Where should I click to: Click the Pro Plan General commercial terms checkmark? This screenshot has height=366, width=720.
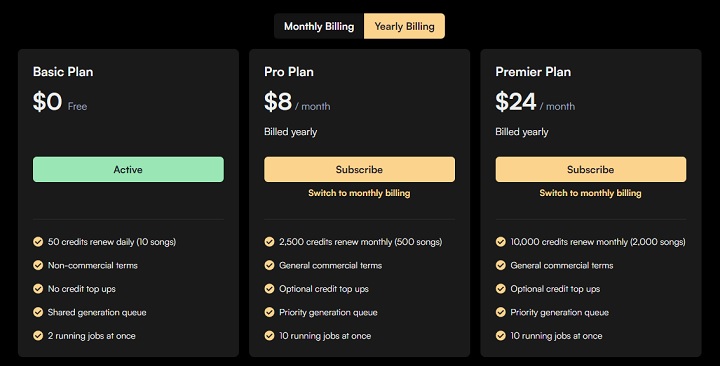270,265
